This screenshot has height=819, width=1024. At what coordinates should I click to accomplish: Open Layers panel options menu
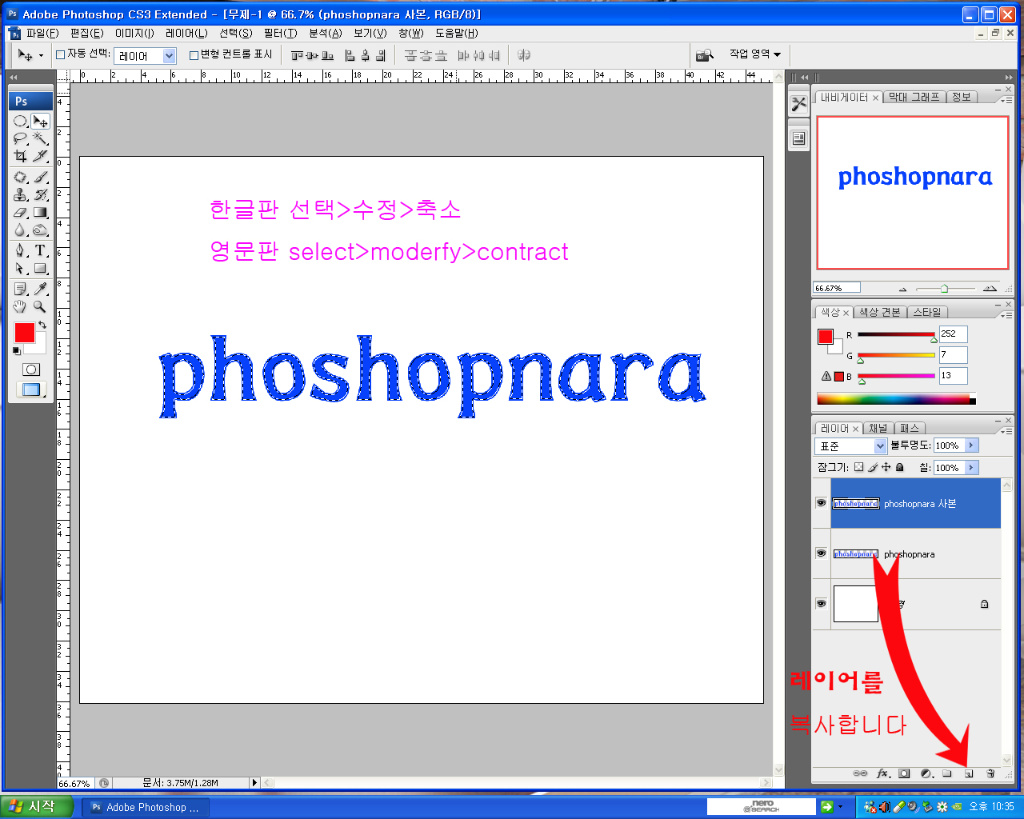[1006, 430]
